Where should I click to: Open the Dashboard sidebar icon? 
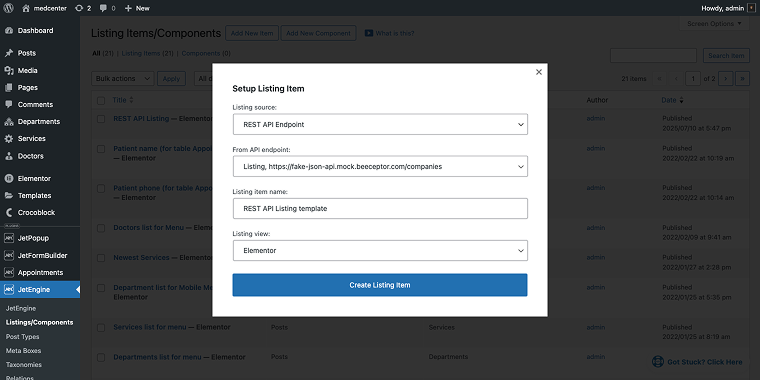[9, 31]
